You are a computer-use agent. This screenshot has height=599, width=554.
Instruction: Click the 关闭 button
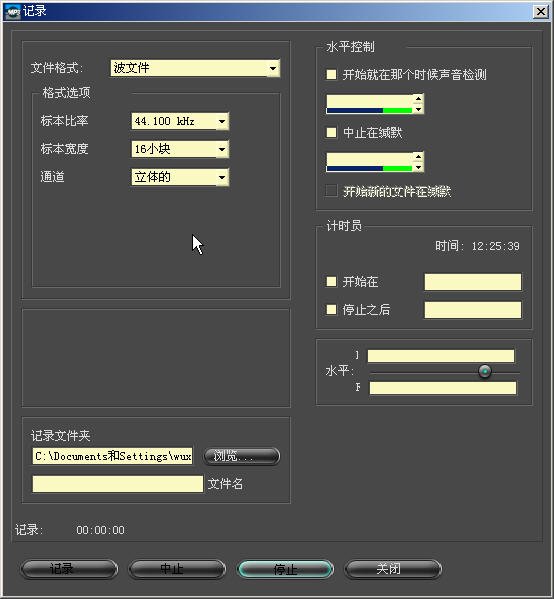coord(393,569)
